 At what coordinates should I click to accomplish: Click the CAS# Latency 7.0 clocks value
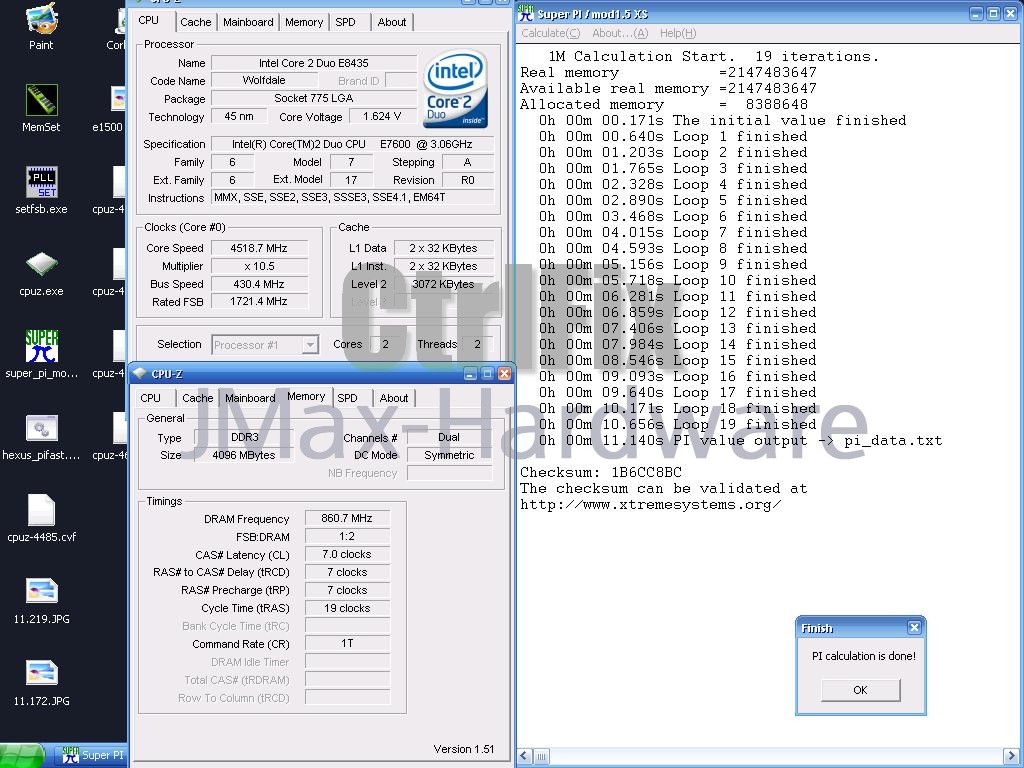click(x=347, y=554)
